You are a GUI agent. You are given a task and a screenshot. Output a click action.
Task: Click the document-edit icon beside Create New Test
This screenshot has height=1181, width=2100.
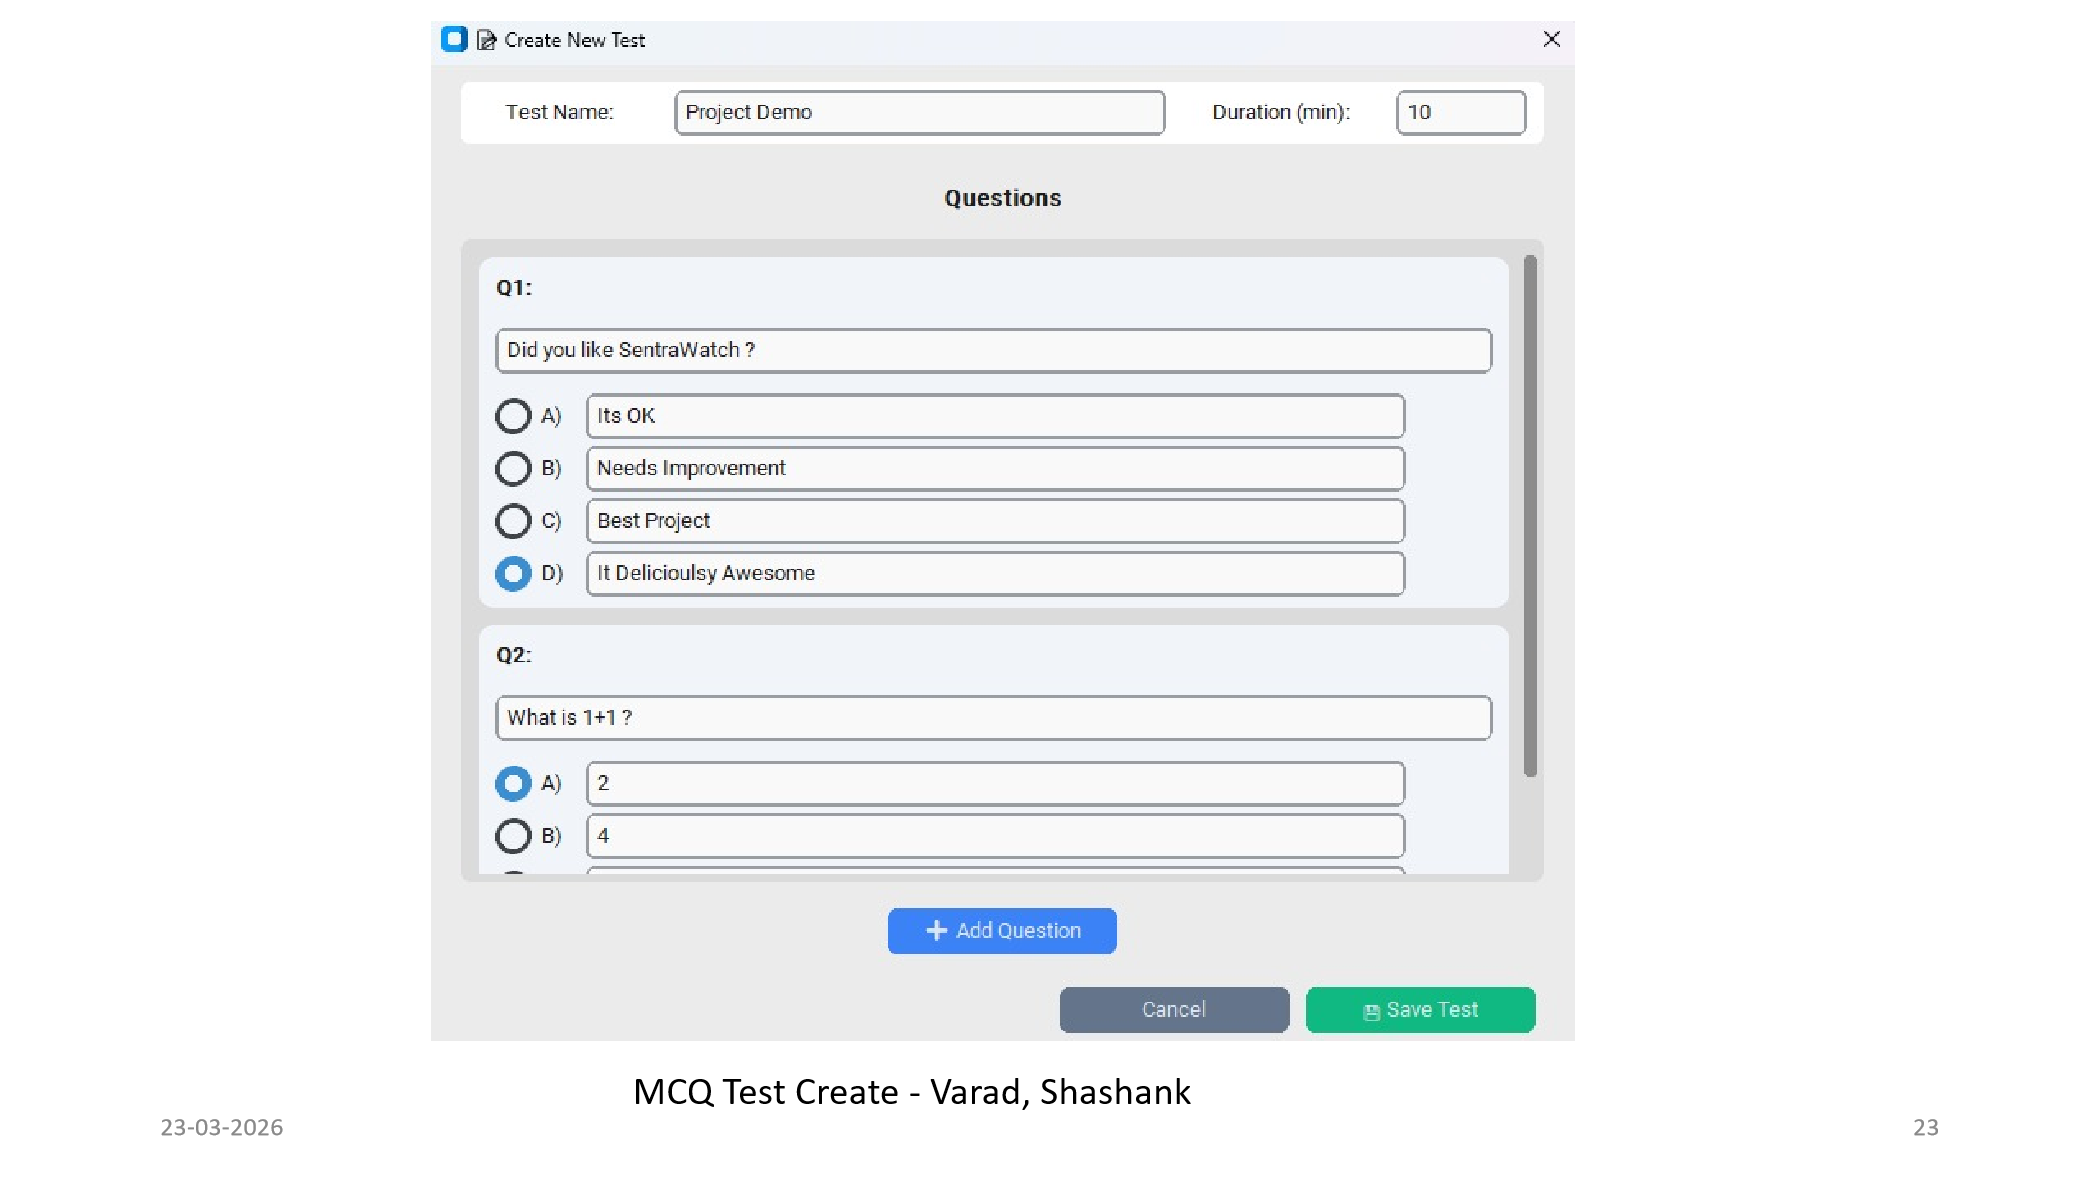[x=486, y=39]
